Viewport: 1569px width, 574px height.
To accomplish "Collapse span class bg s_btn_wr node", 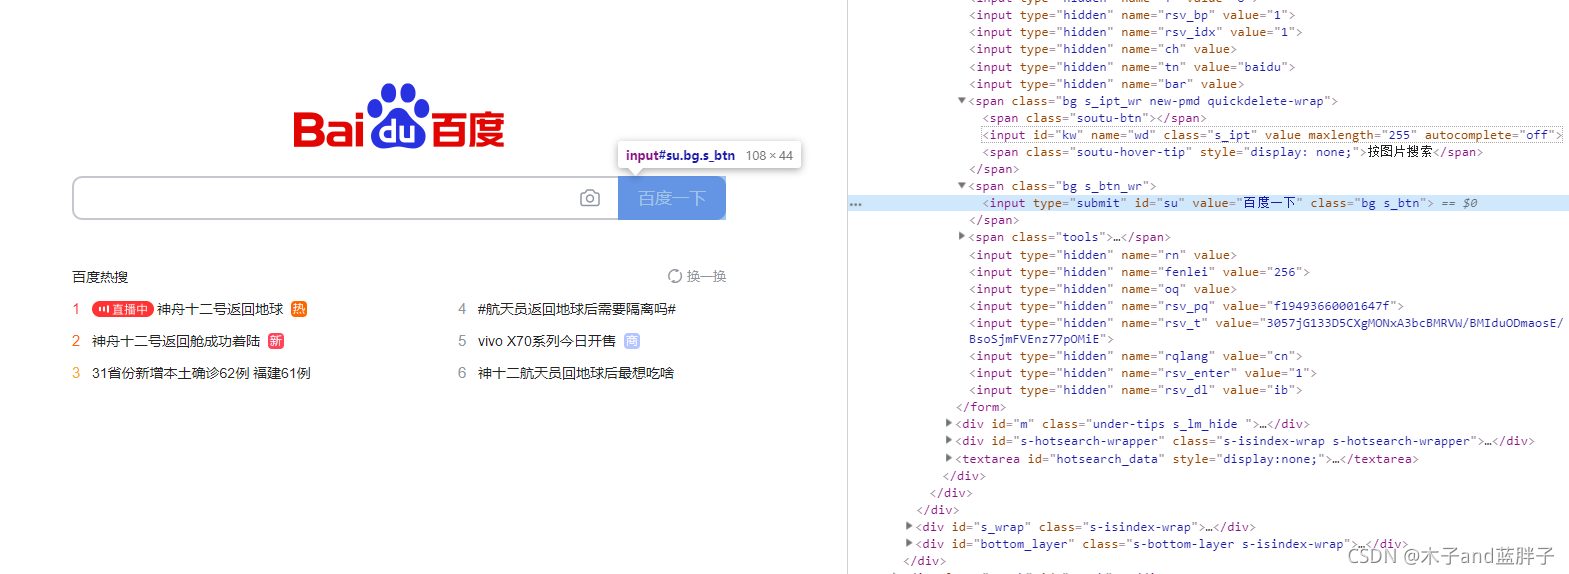I will [x=962, y=185].
